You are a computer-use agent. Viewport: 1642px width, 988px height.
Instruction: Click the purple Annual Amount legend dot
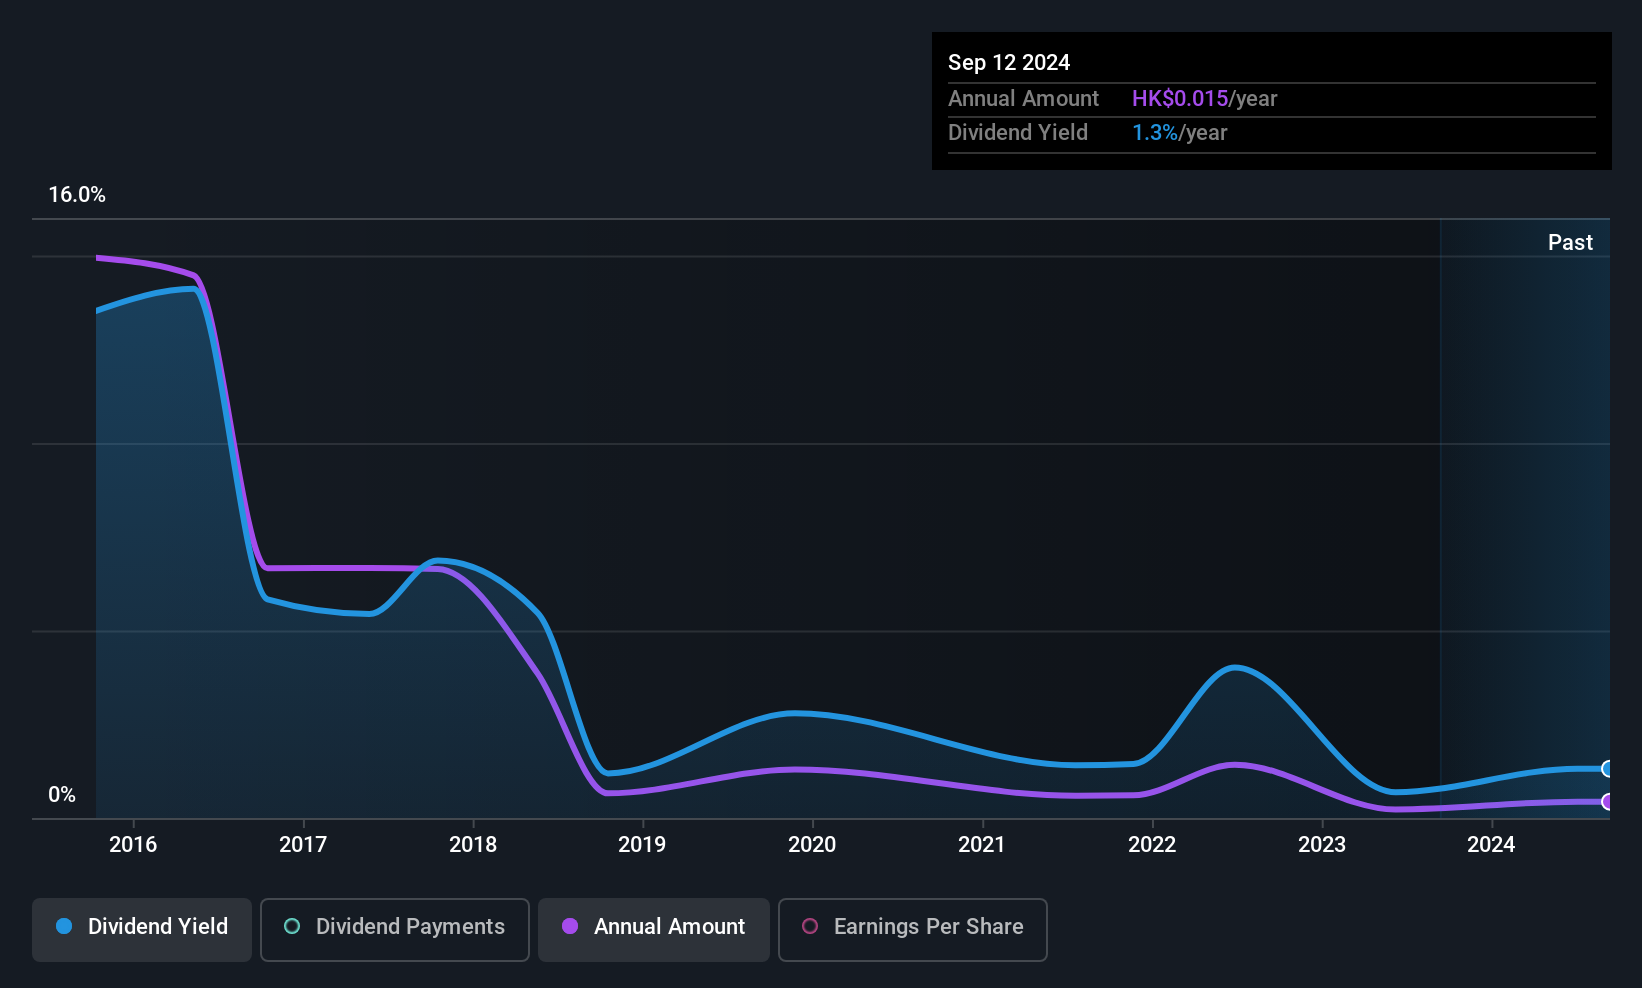(570, 926)
